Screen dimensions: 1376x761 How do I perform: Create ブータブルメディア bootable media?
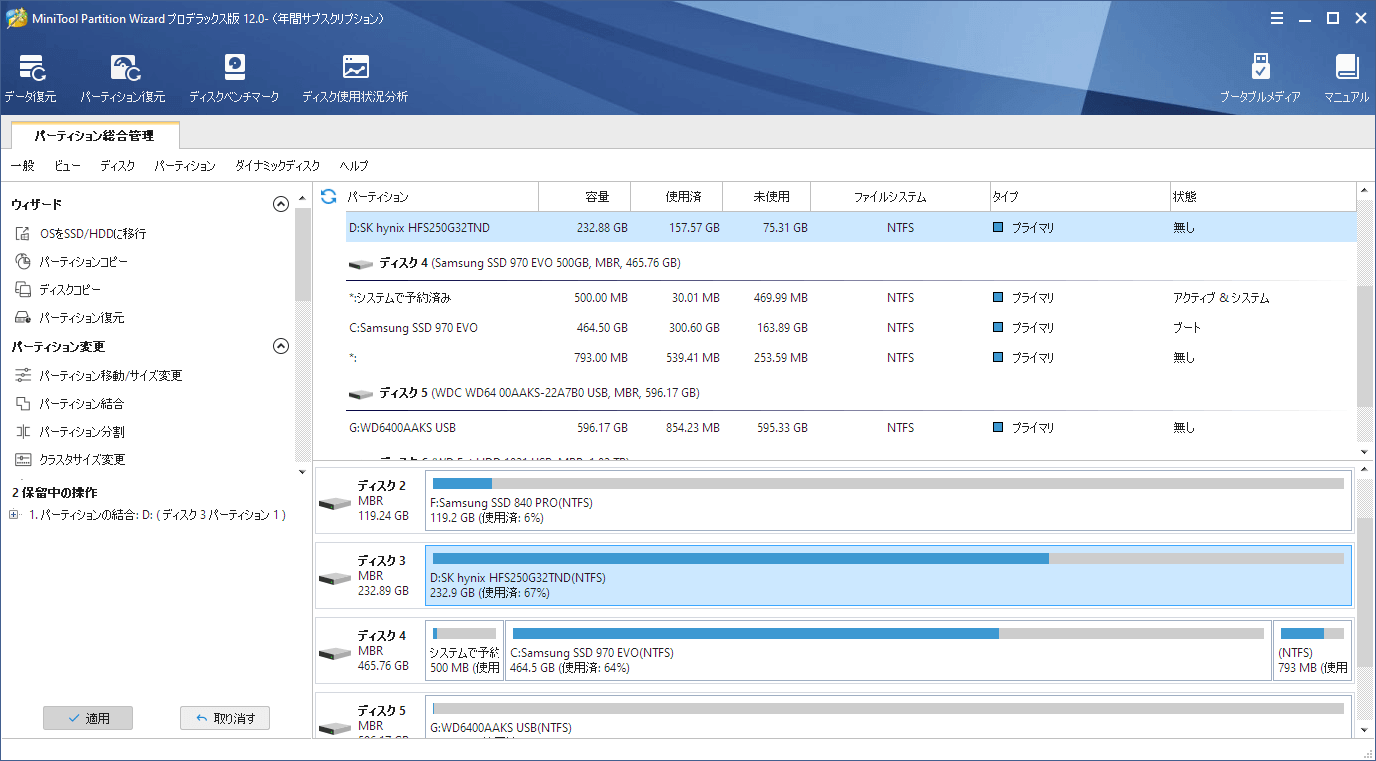click(x=1260, y=78)
